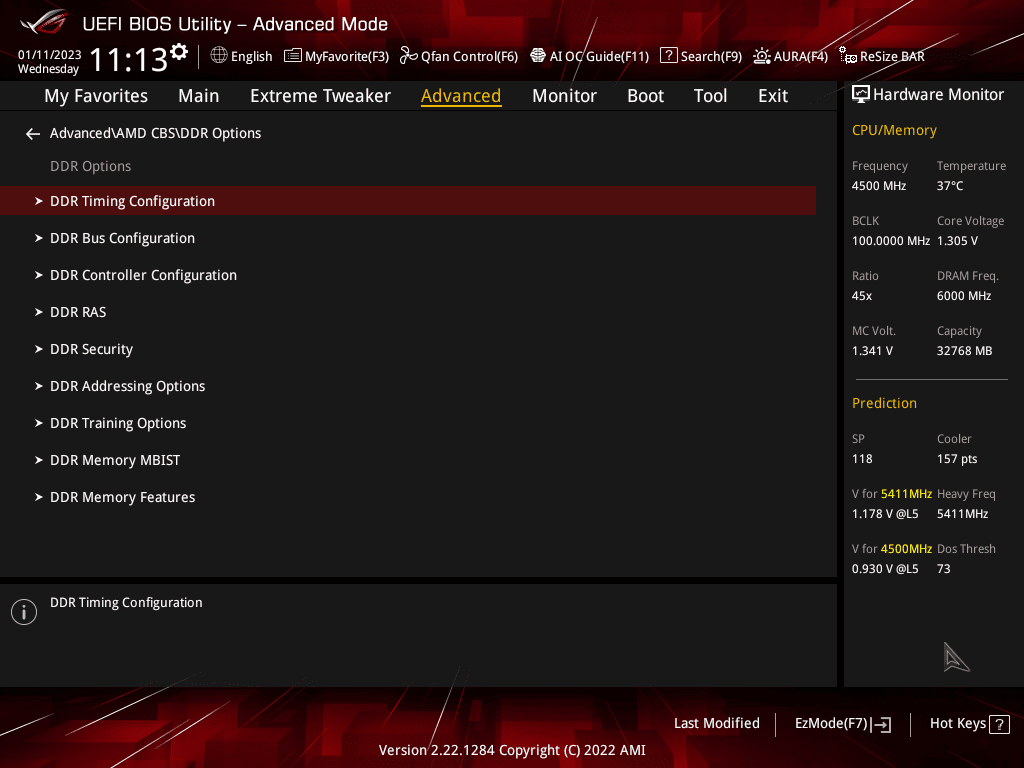This screenshot has width=1024, height=768.
Task: Go back using the left arrow icon
Action: pyautogui.click(x=33, y=134)
